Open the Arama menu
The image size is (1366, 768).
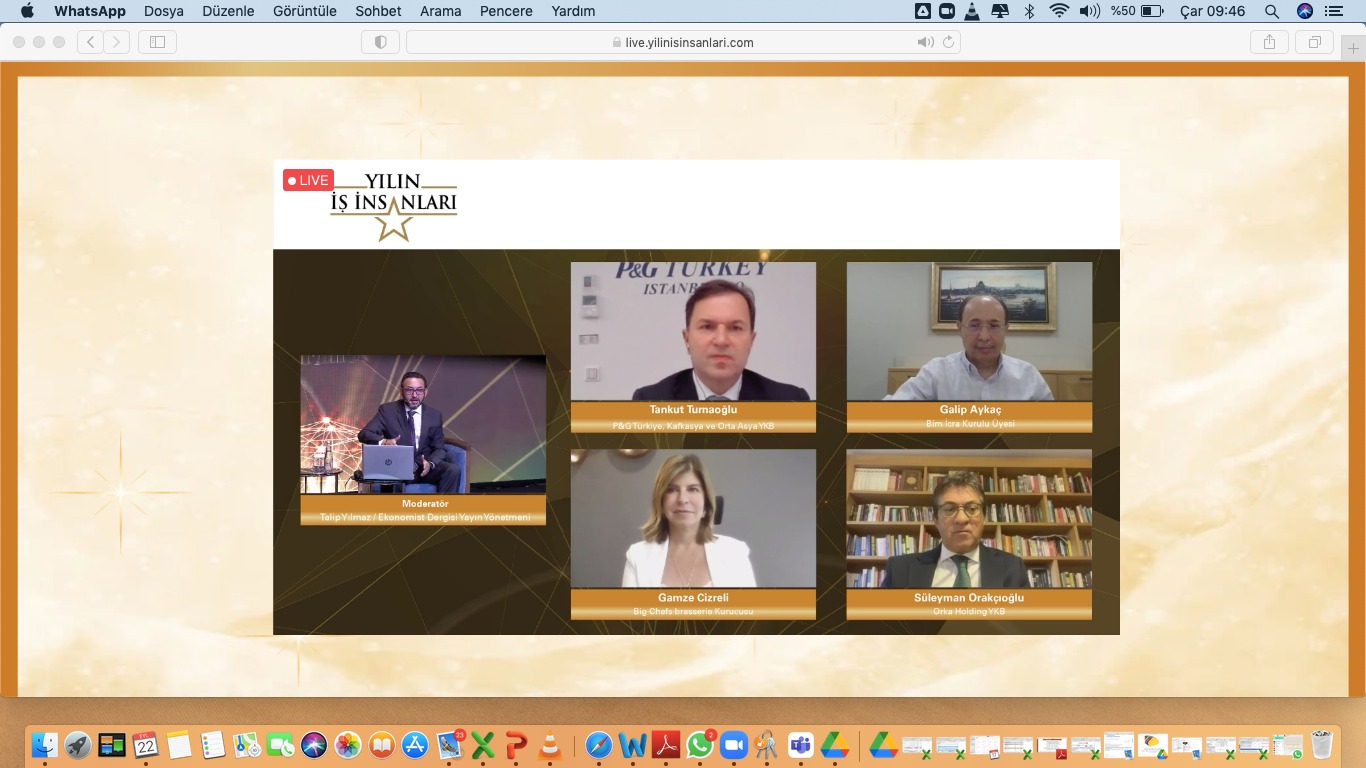440,11
